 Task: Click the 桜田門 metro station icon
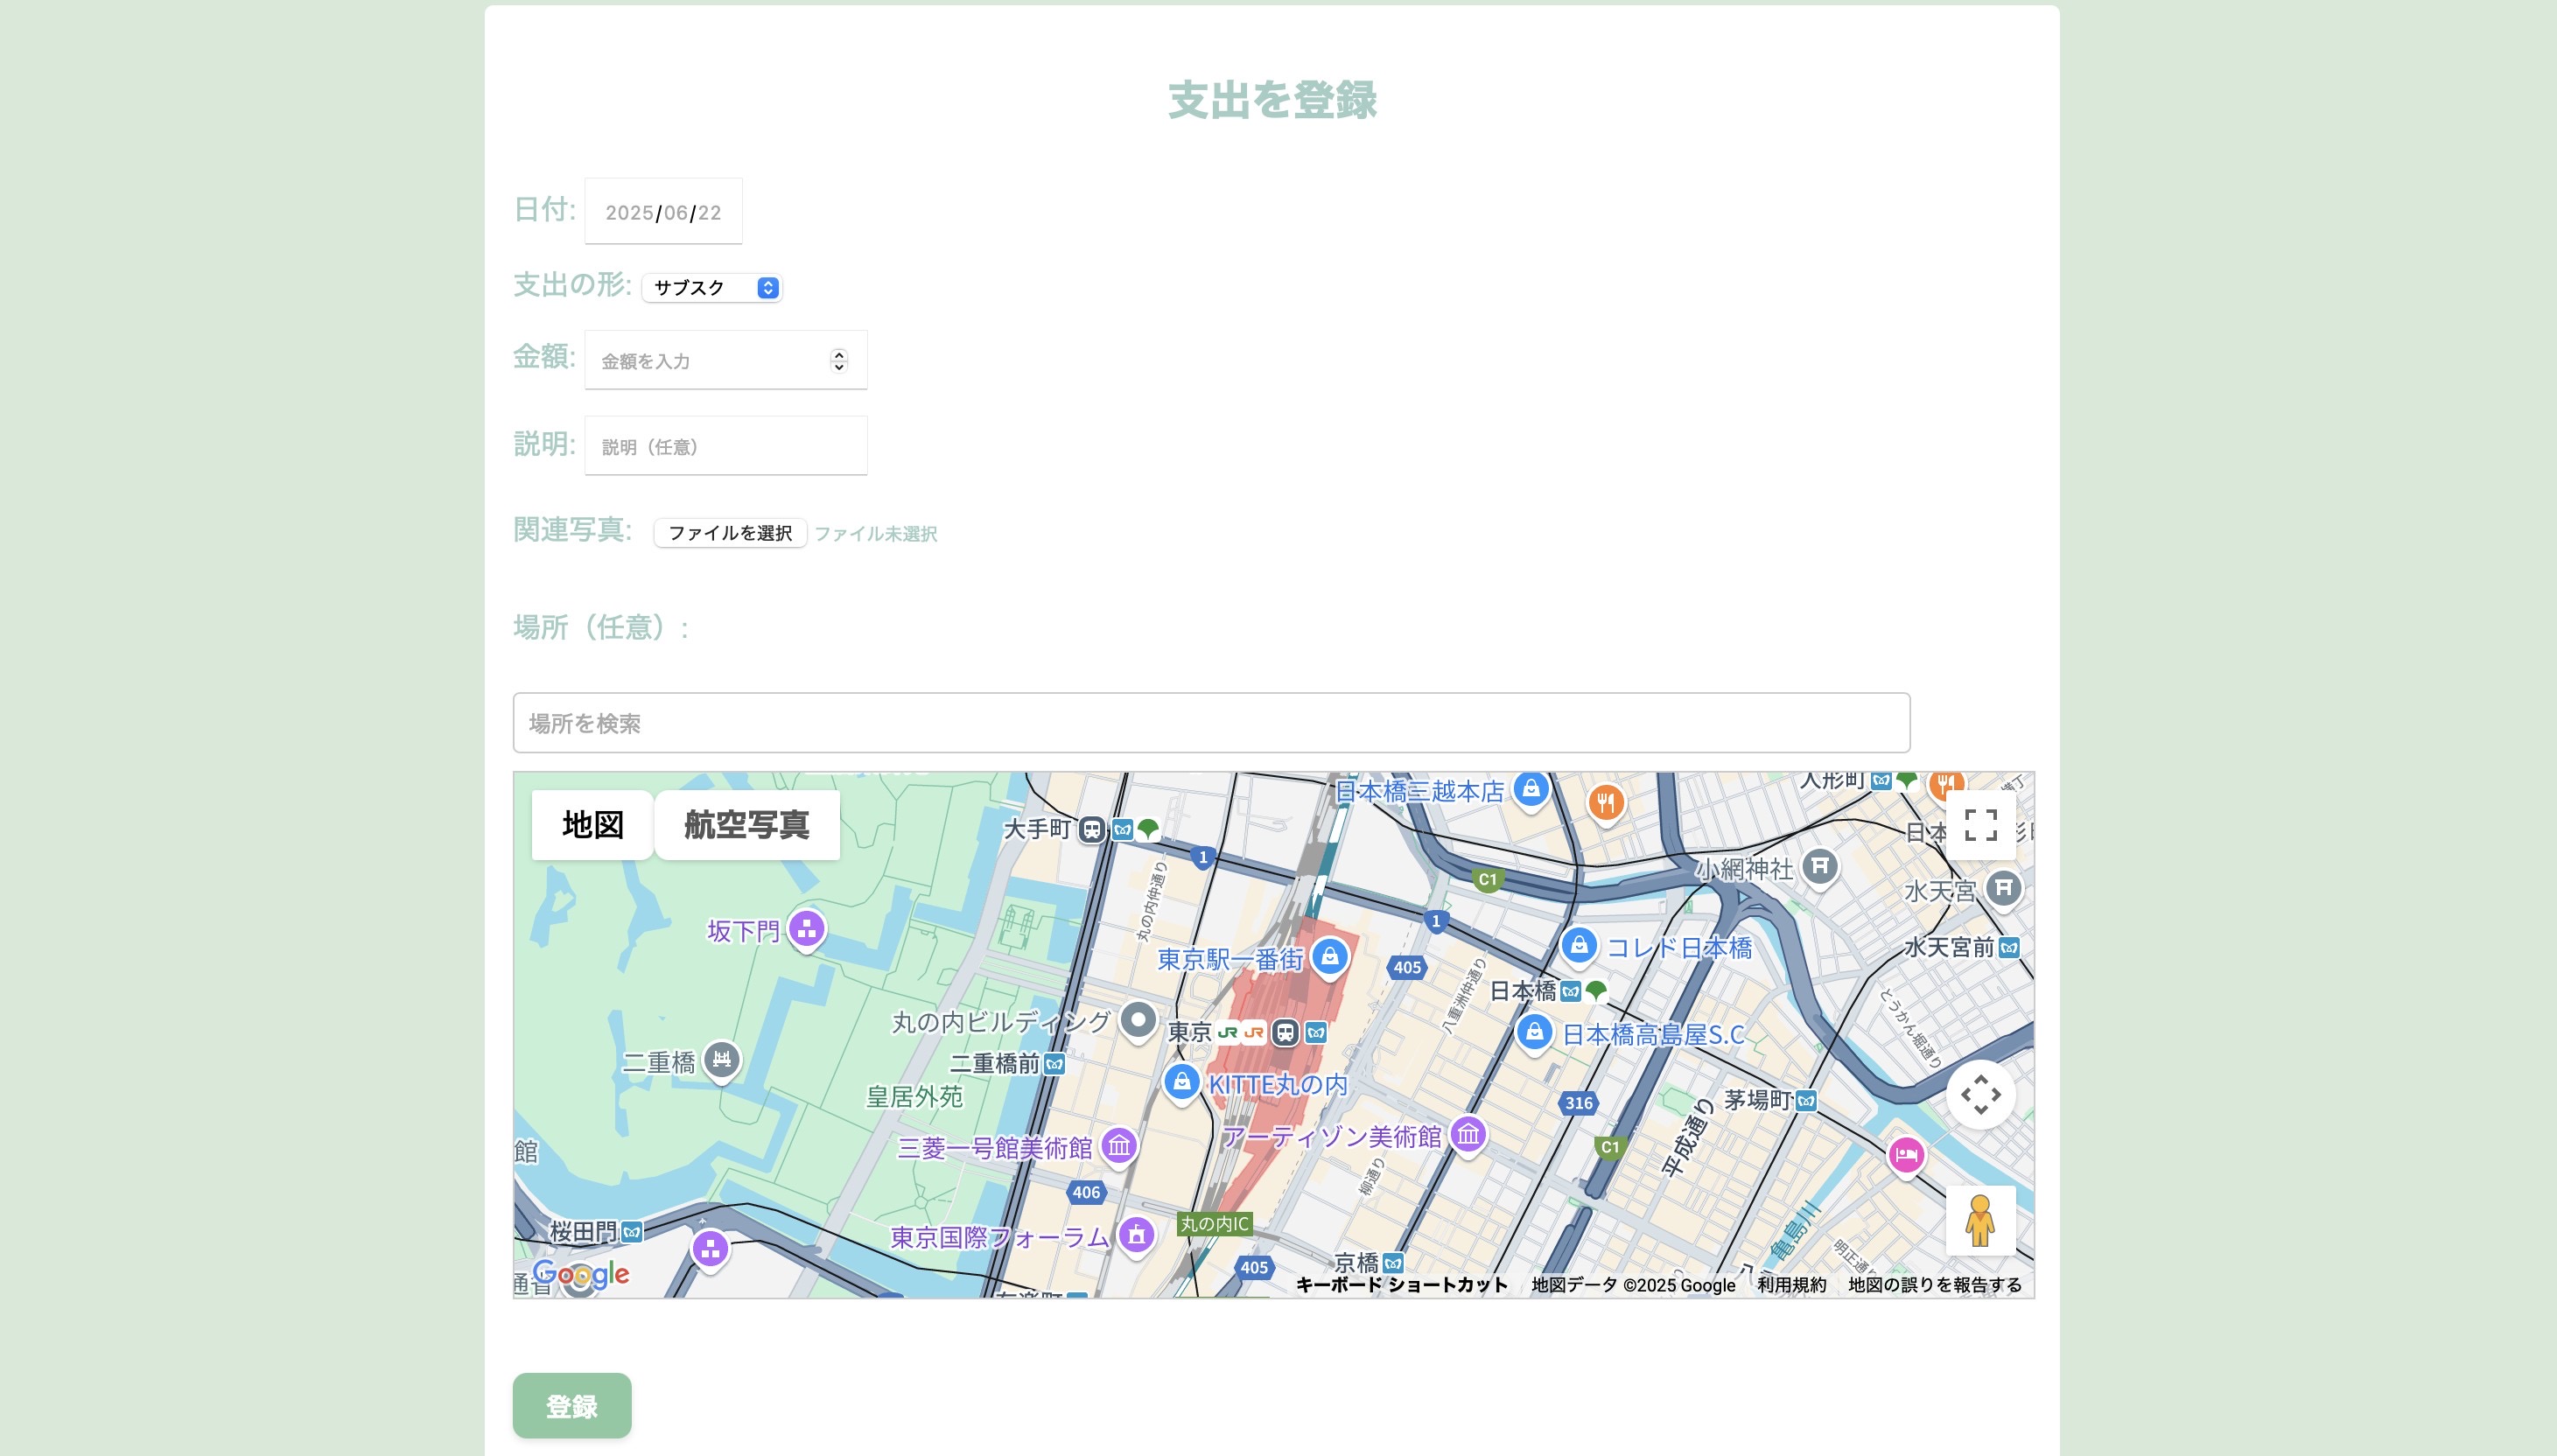tap(632, 1232)
